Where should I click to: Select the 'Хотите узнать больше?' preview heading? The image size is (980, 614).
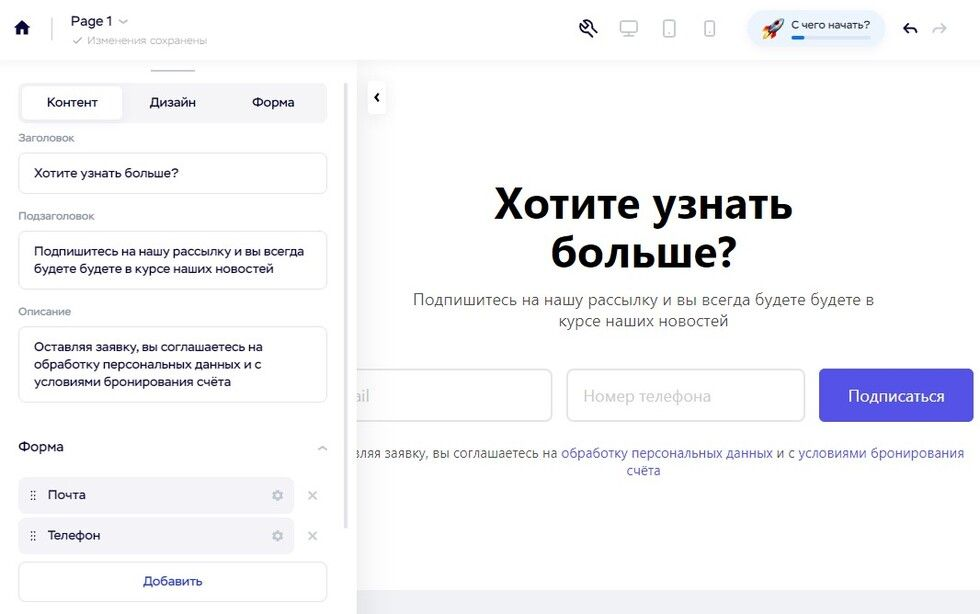coord(643,228)
